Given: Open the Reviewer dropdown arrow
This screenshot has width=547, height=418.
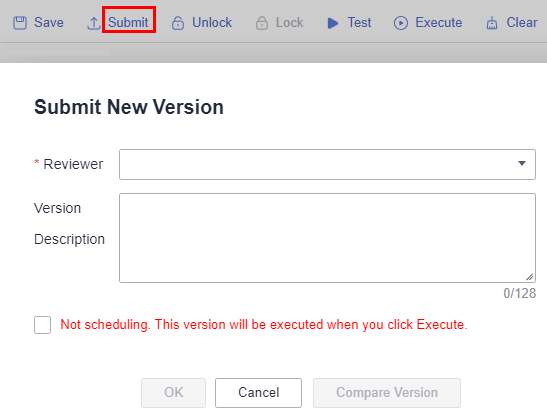Looking at the screenshot, I should click(x=522, y=163).
